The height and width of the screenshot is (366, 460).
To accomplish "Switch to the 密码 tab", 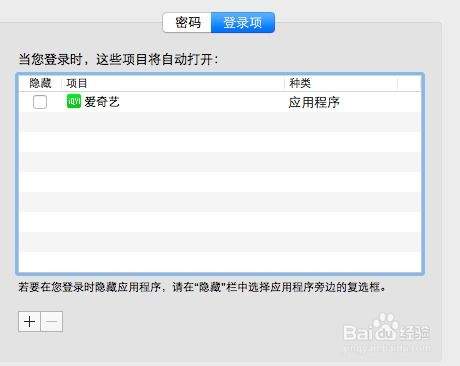I will (187, 23).
